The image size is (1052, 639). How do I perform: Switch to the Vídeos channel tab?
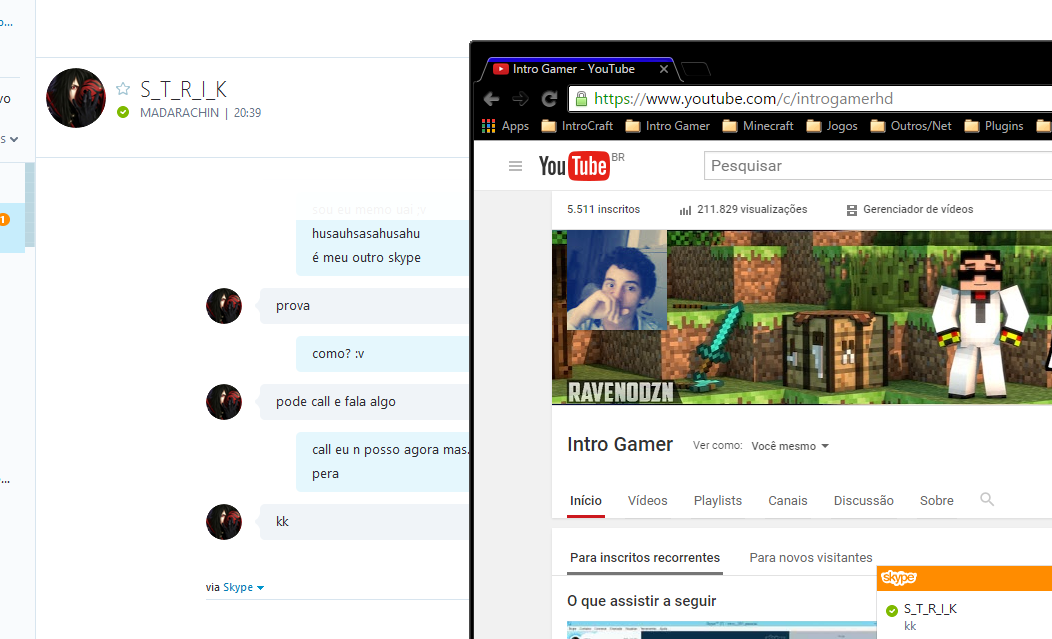(x=647, y=501)
